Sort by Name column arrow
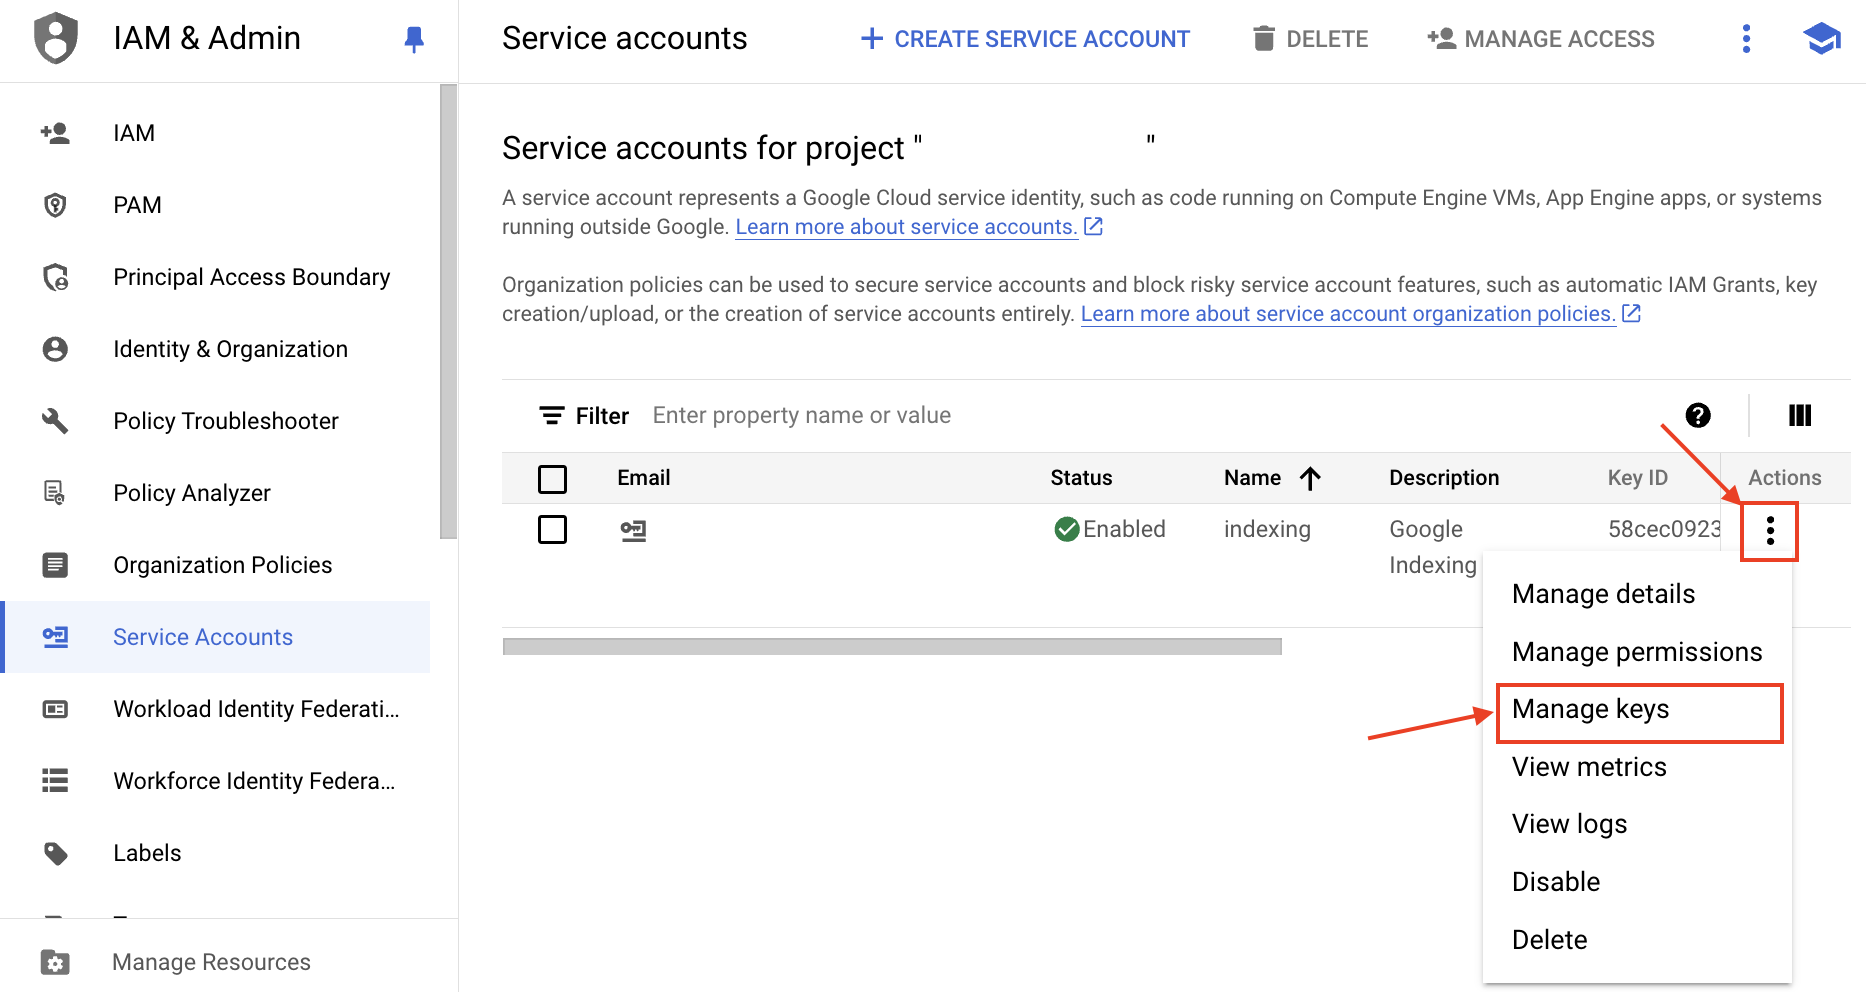Image resolution: width=1866 pixels, height=992 pixels. 1310,479
